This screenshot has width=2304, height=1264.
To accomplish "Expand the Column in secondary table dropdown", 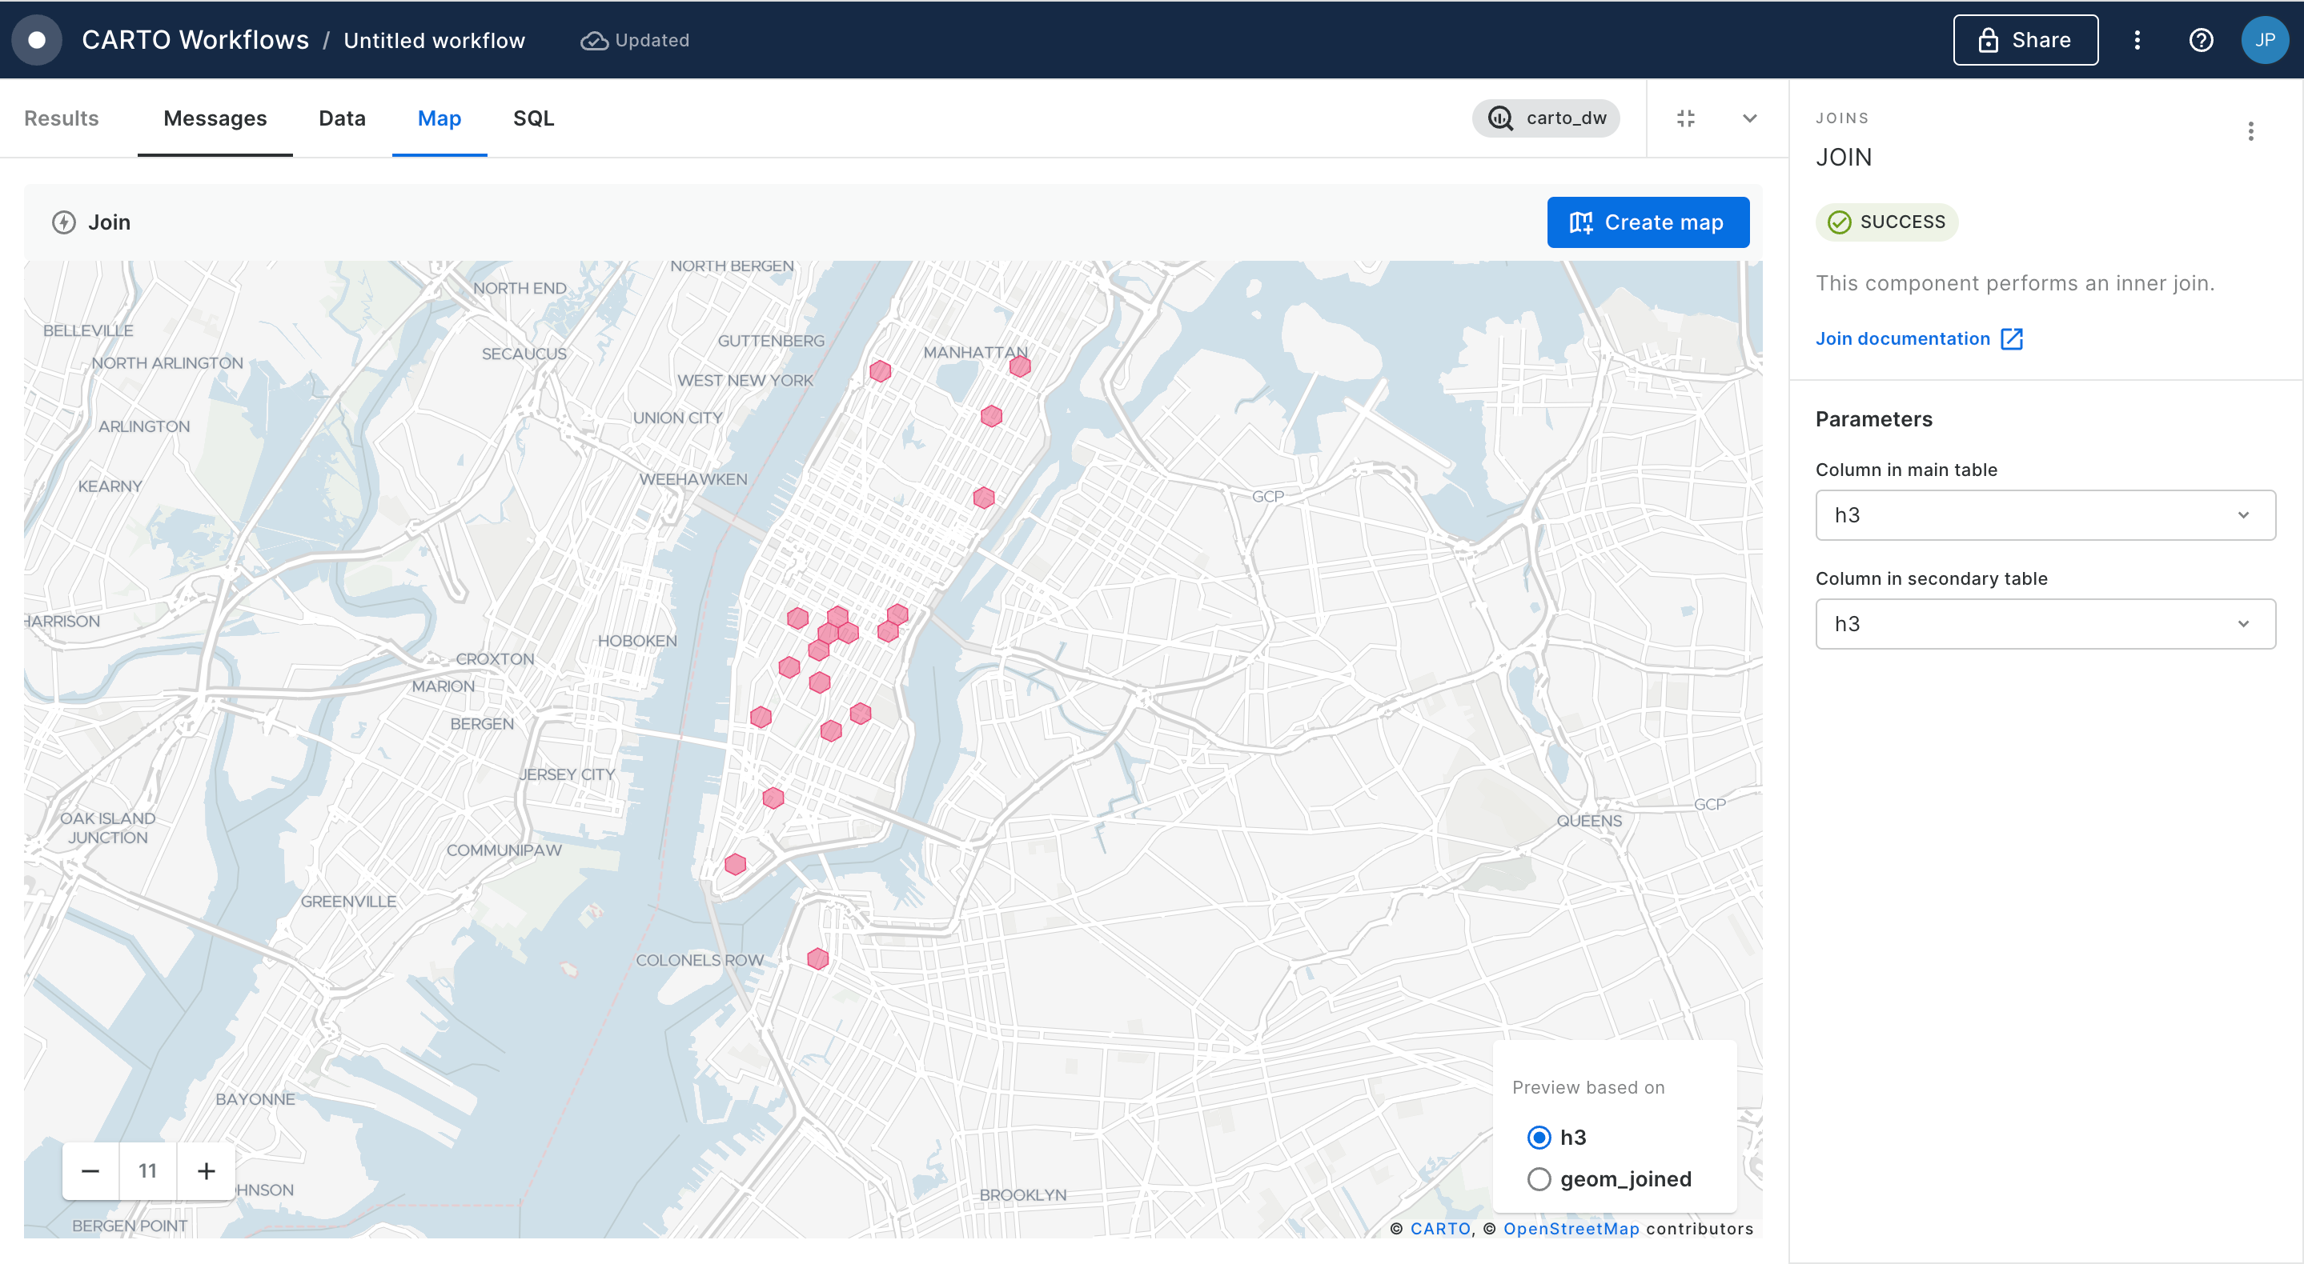I will point(2045,624).
